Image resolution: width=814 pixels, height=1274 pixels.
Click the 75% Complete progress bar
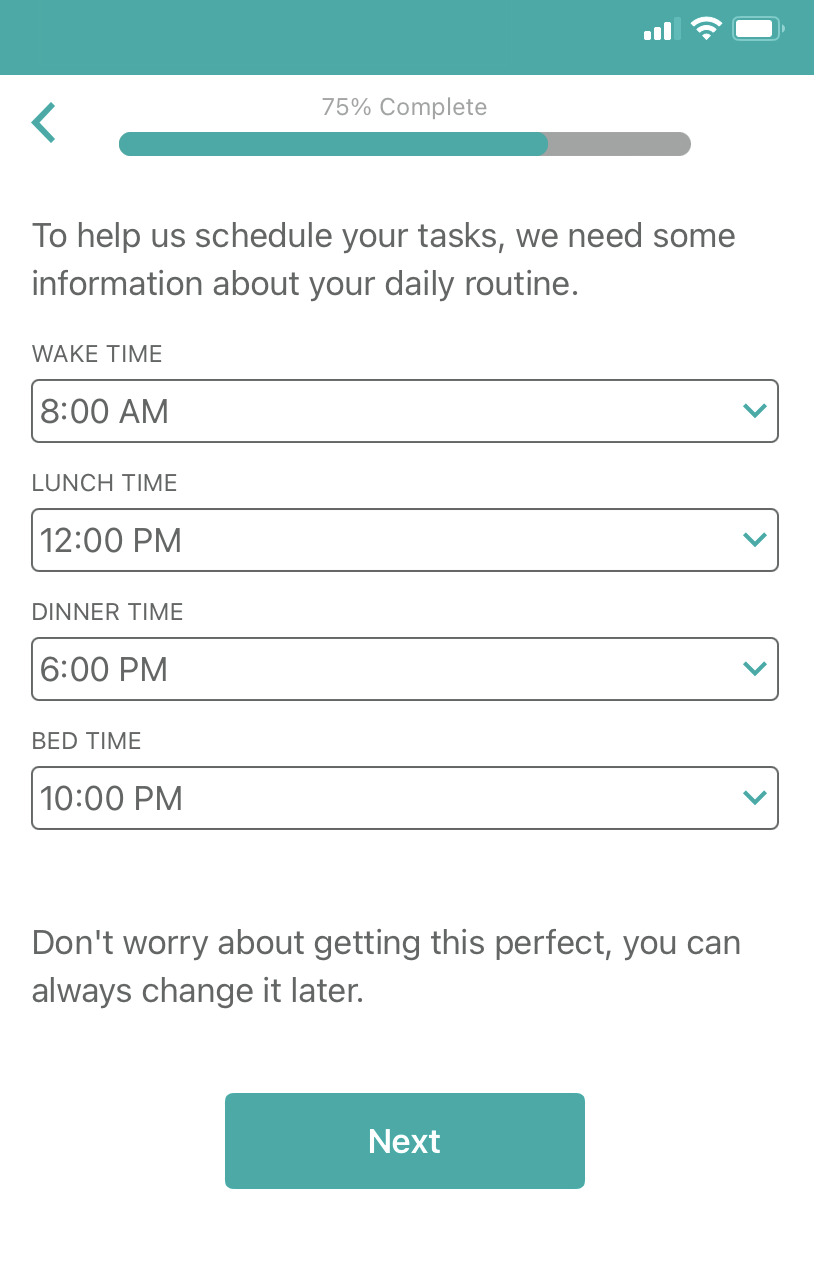[x=405, y=144]
